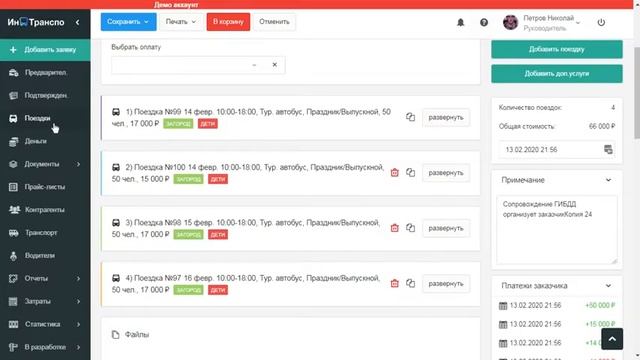Open Деньги section
This screenshot has width=640, height=360.
45,141
